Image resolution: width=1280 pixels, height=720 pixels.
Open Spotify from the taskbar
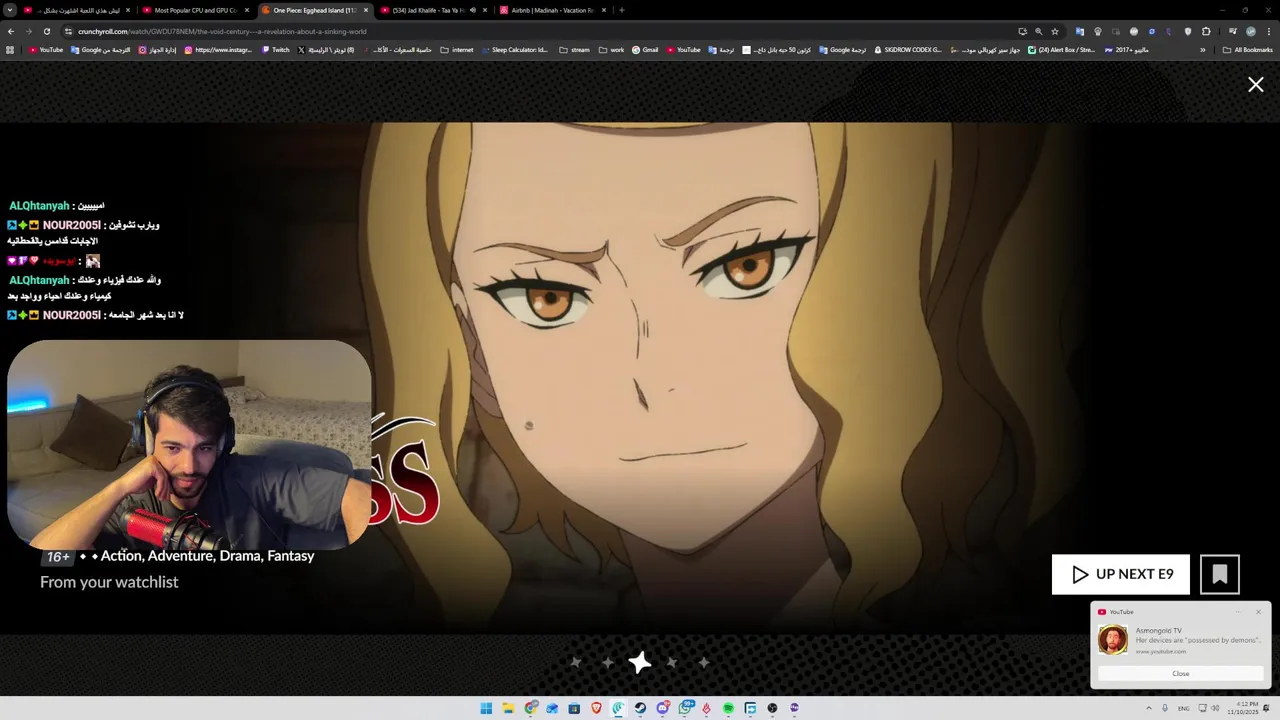728,708
